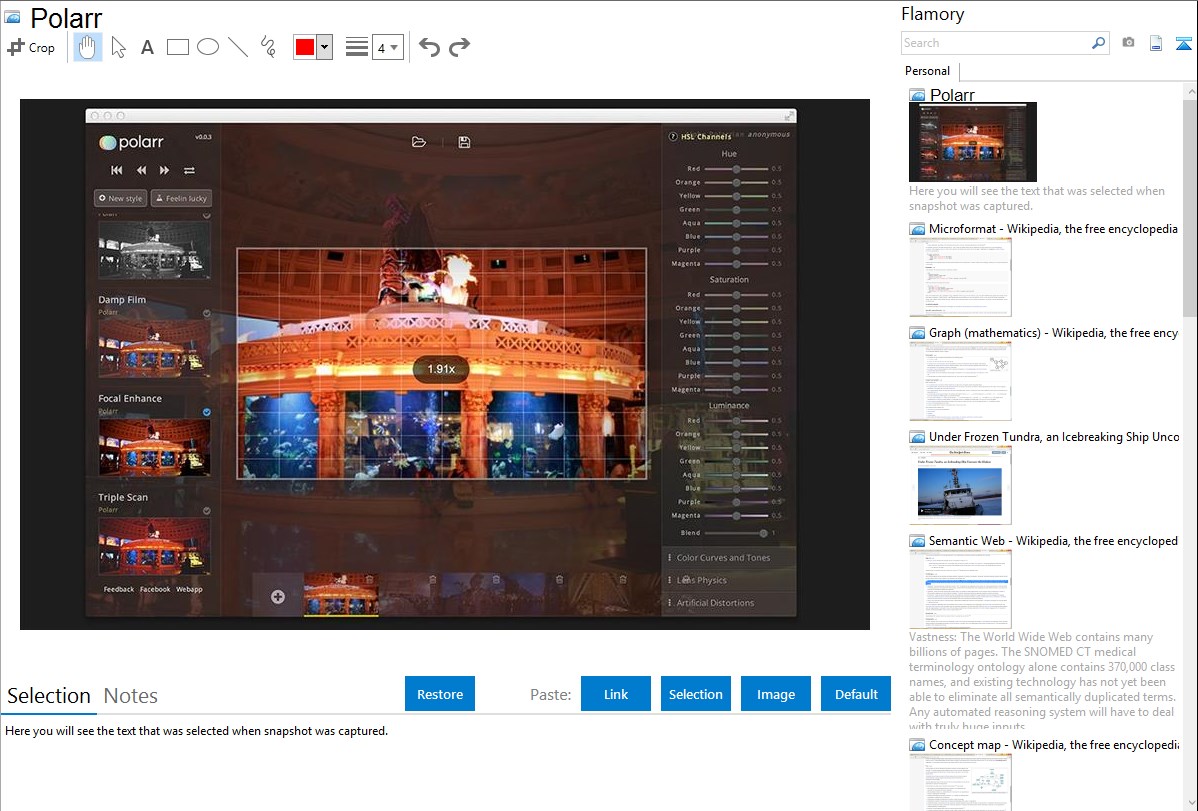Click the Polarr title in the sidebar list
The width and height of the screenshot is (1198, 811).
point(952,95)
